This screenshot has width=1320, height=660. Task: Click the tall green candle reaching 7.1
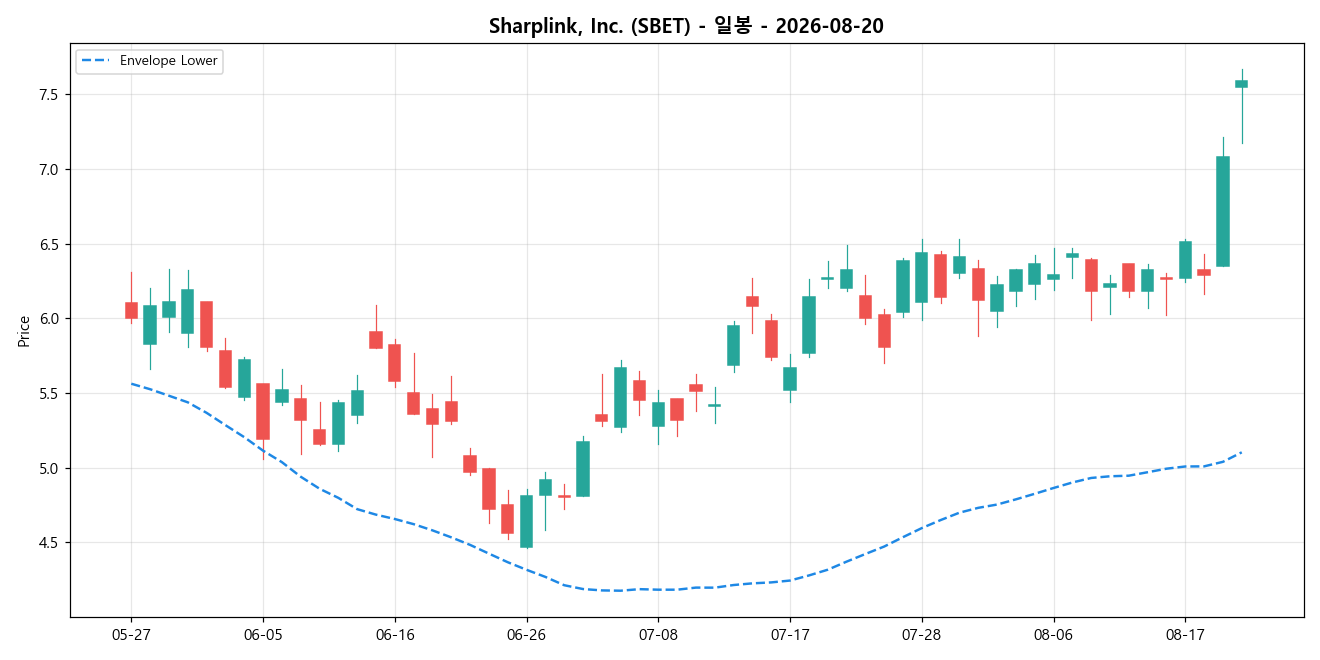click(x=1222, y=211)
